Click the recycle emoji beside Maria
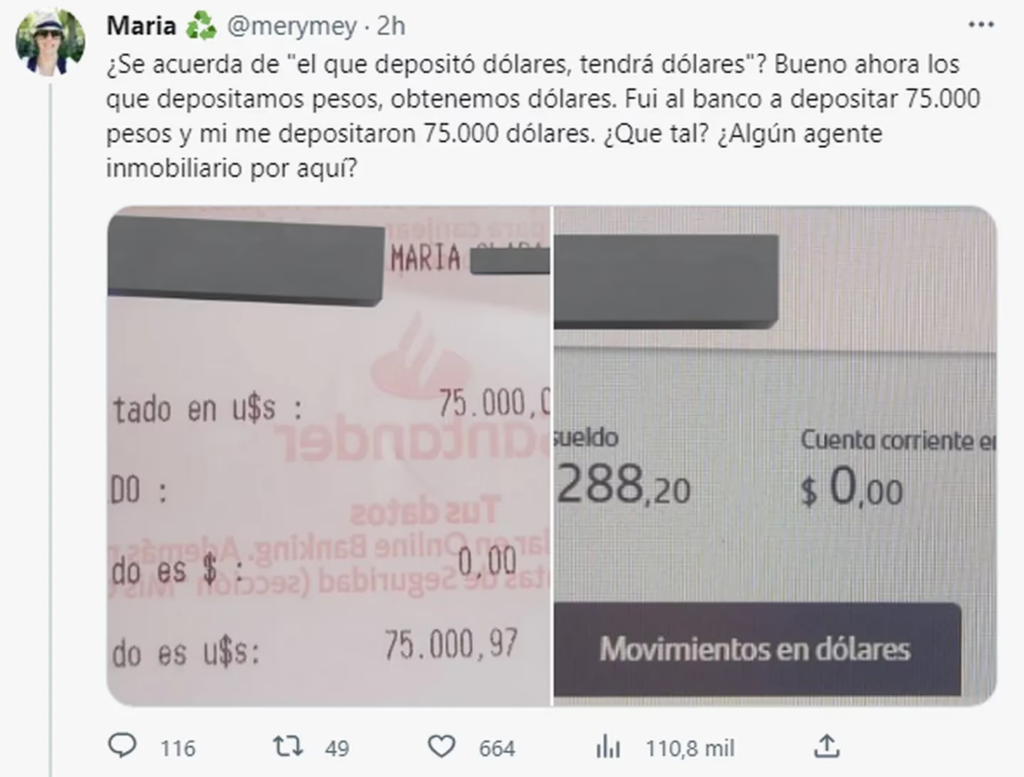1024x777 pixels. (200, 26)
